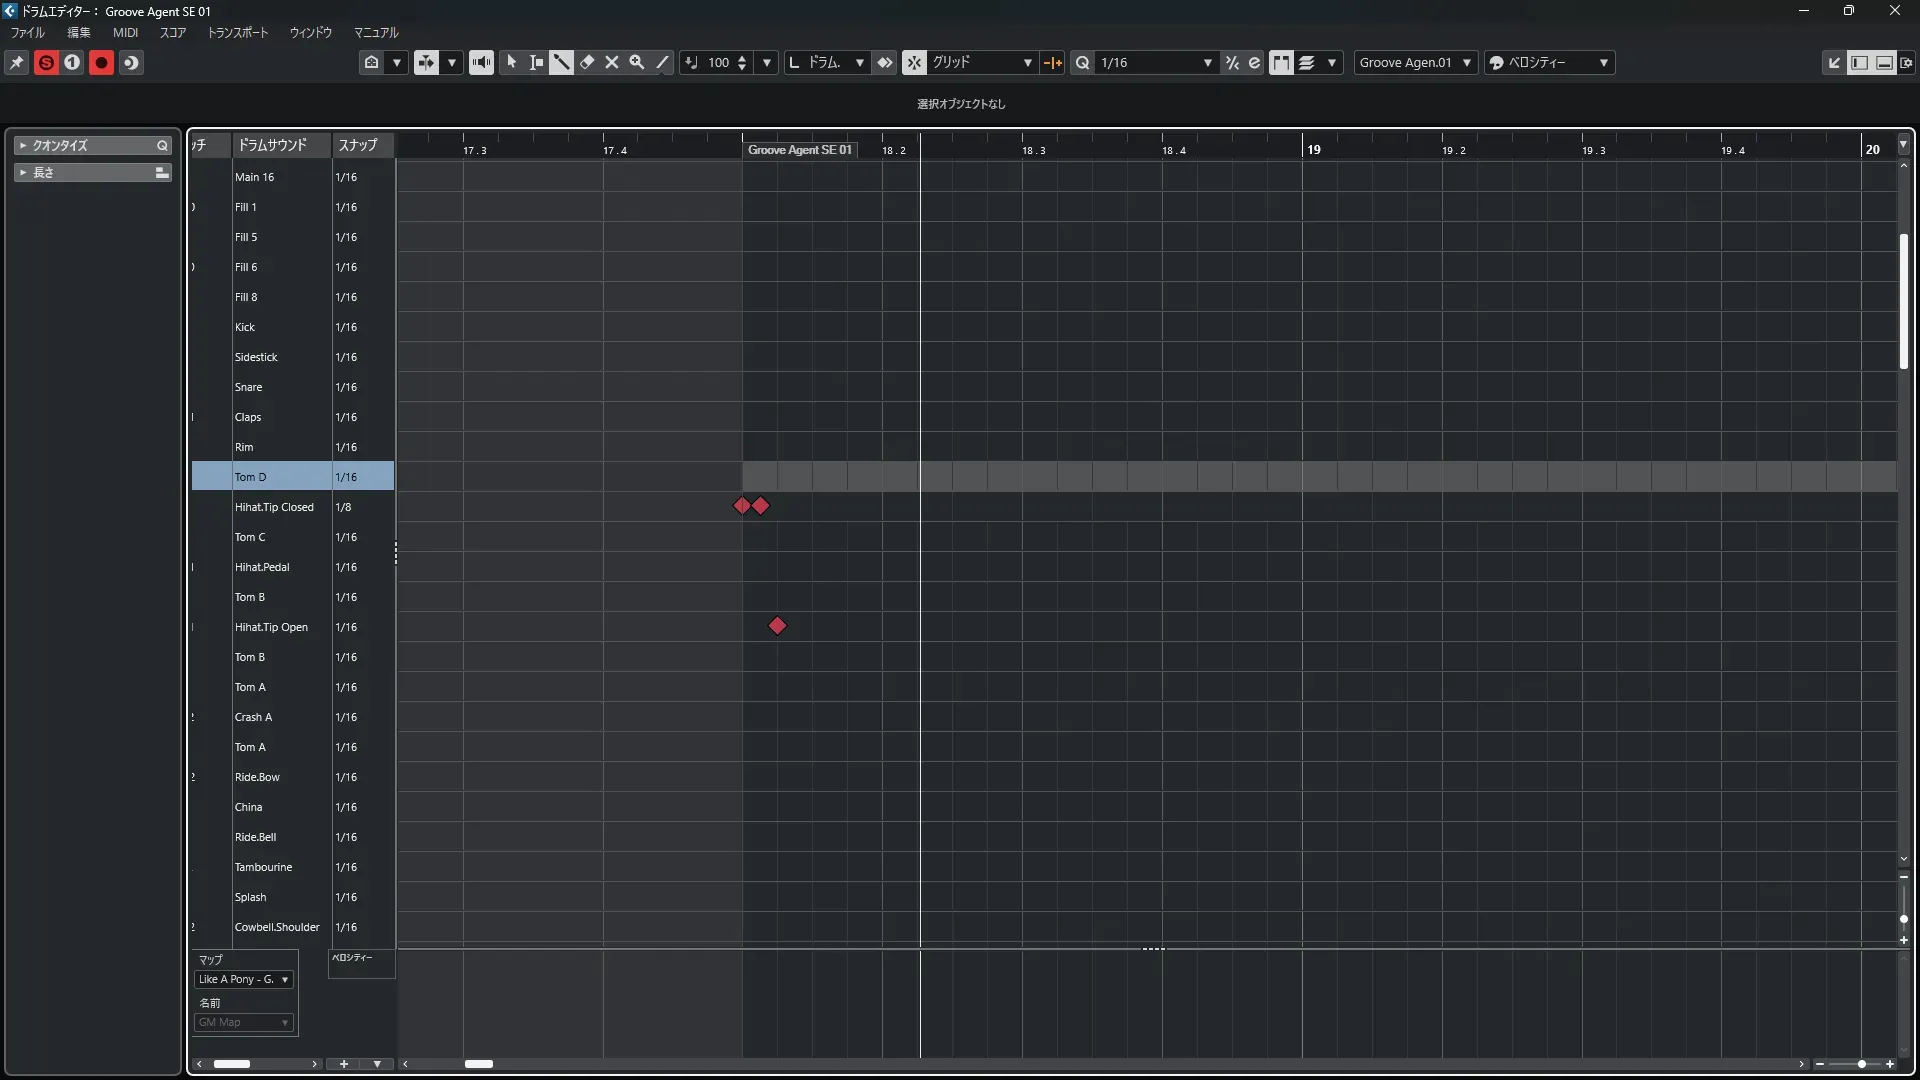Select the Drumstick tool
The height and width of the screenshot is (1080, 1920).
(x=561, y=62)
